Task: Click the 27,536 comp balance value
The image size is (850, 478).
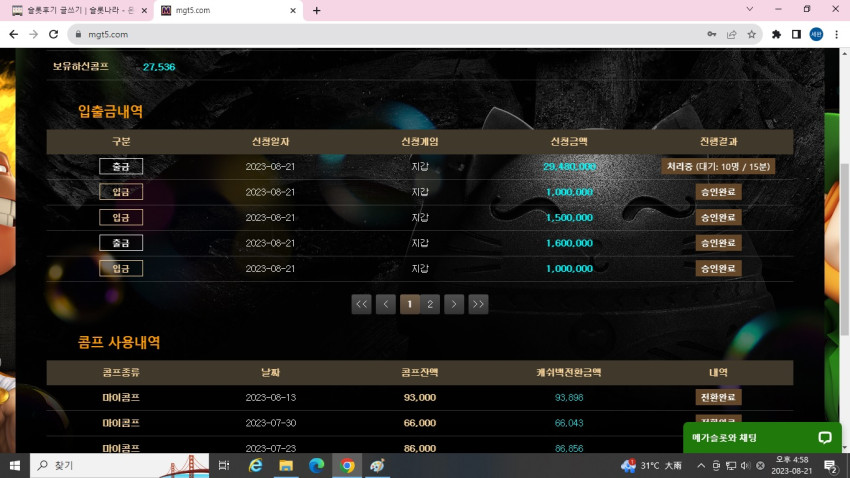Action: pos(159,67)
